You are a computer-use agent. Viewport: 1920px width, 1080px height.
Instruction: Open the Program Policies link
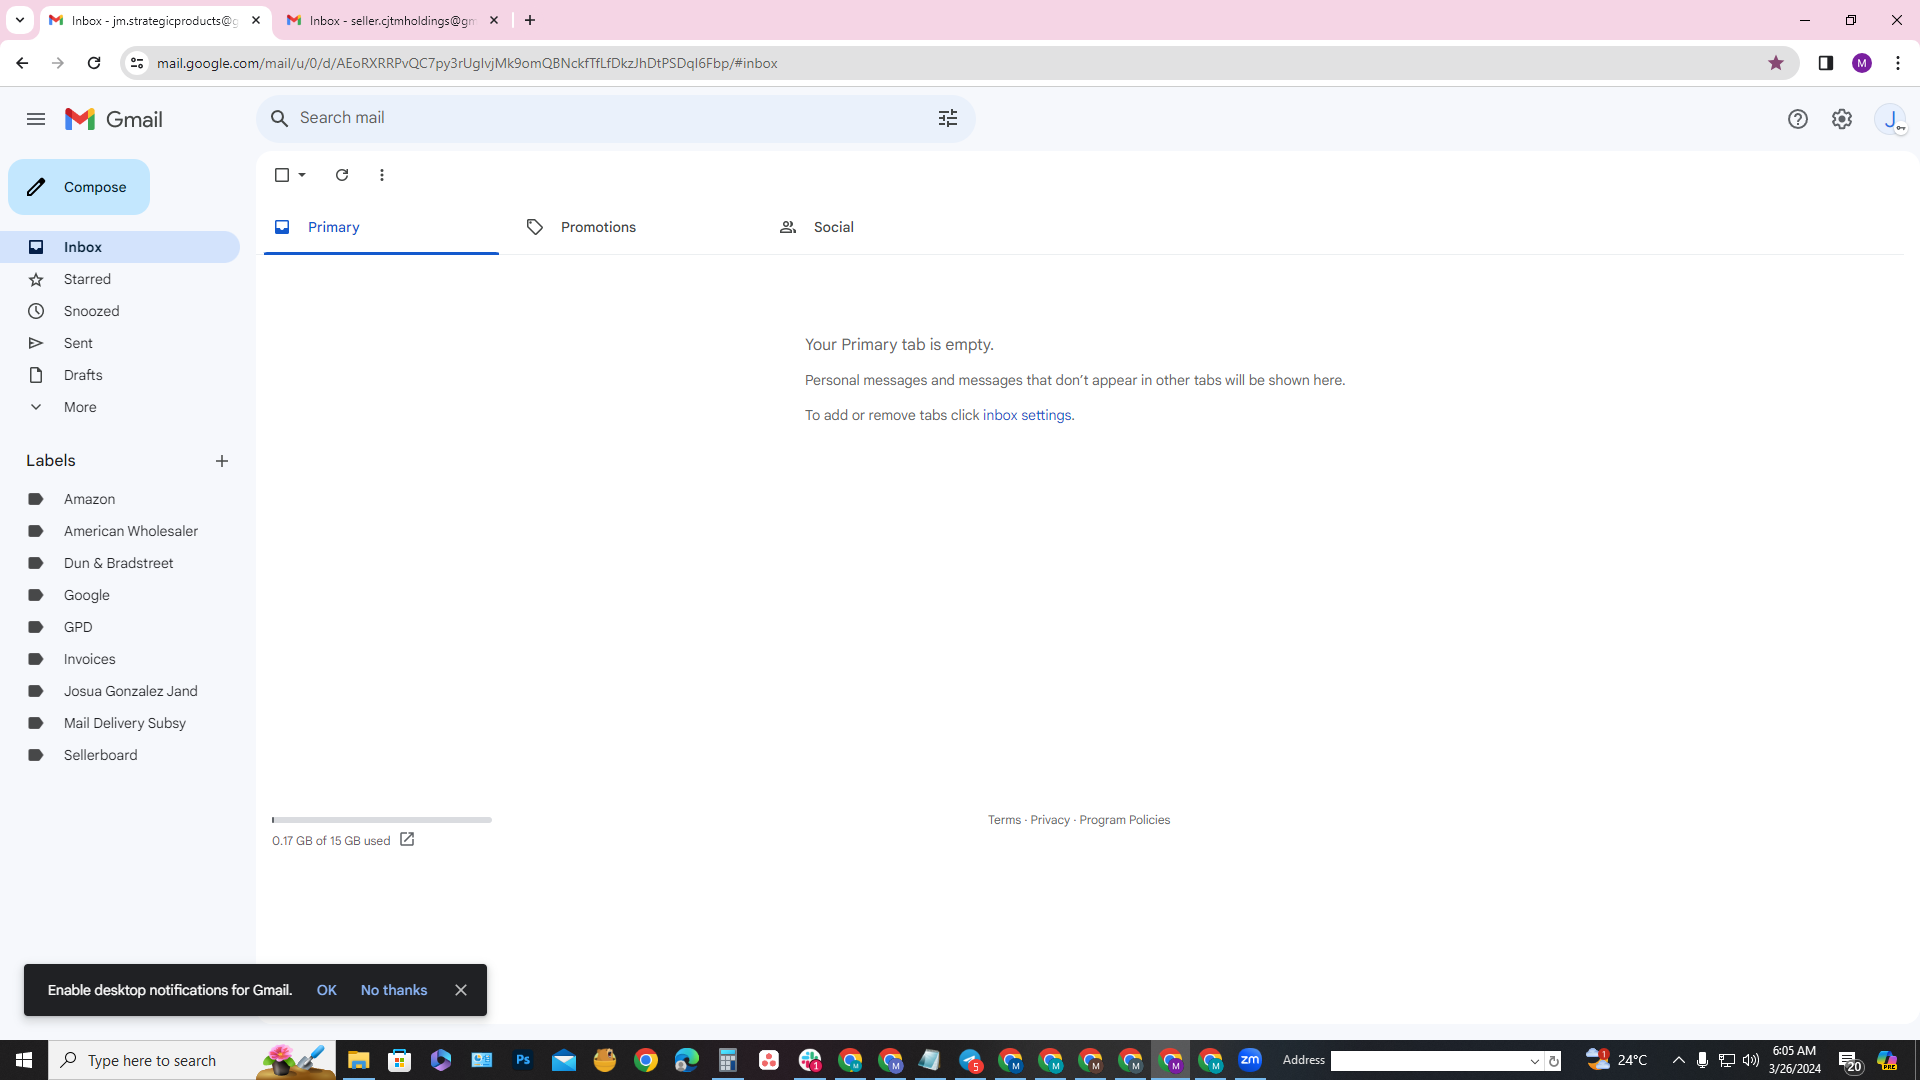(1124, 820)
